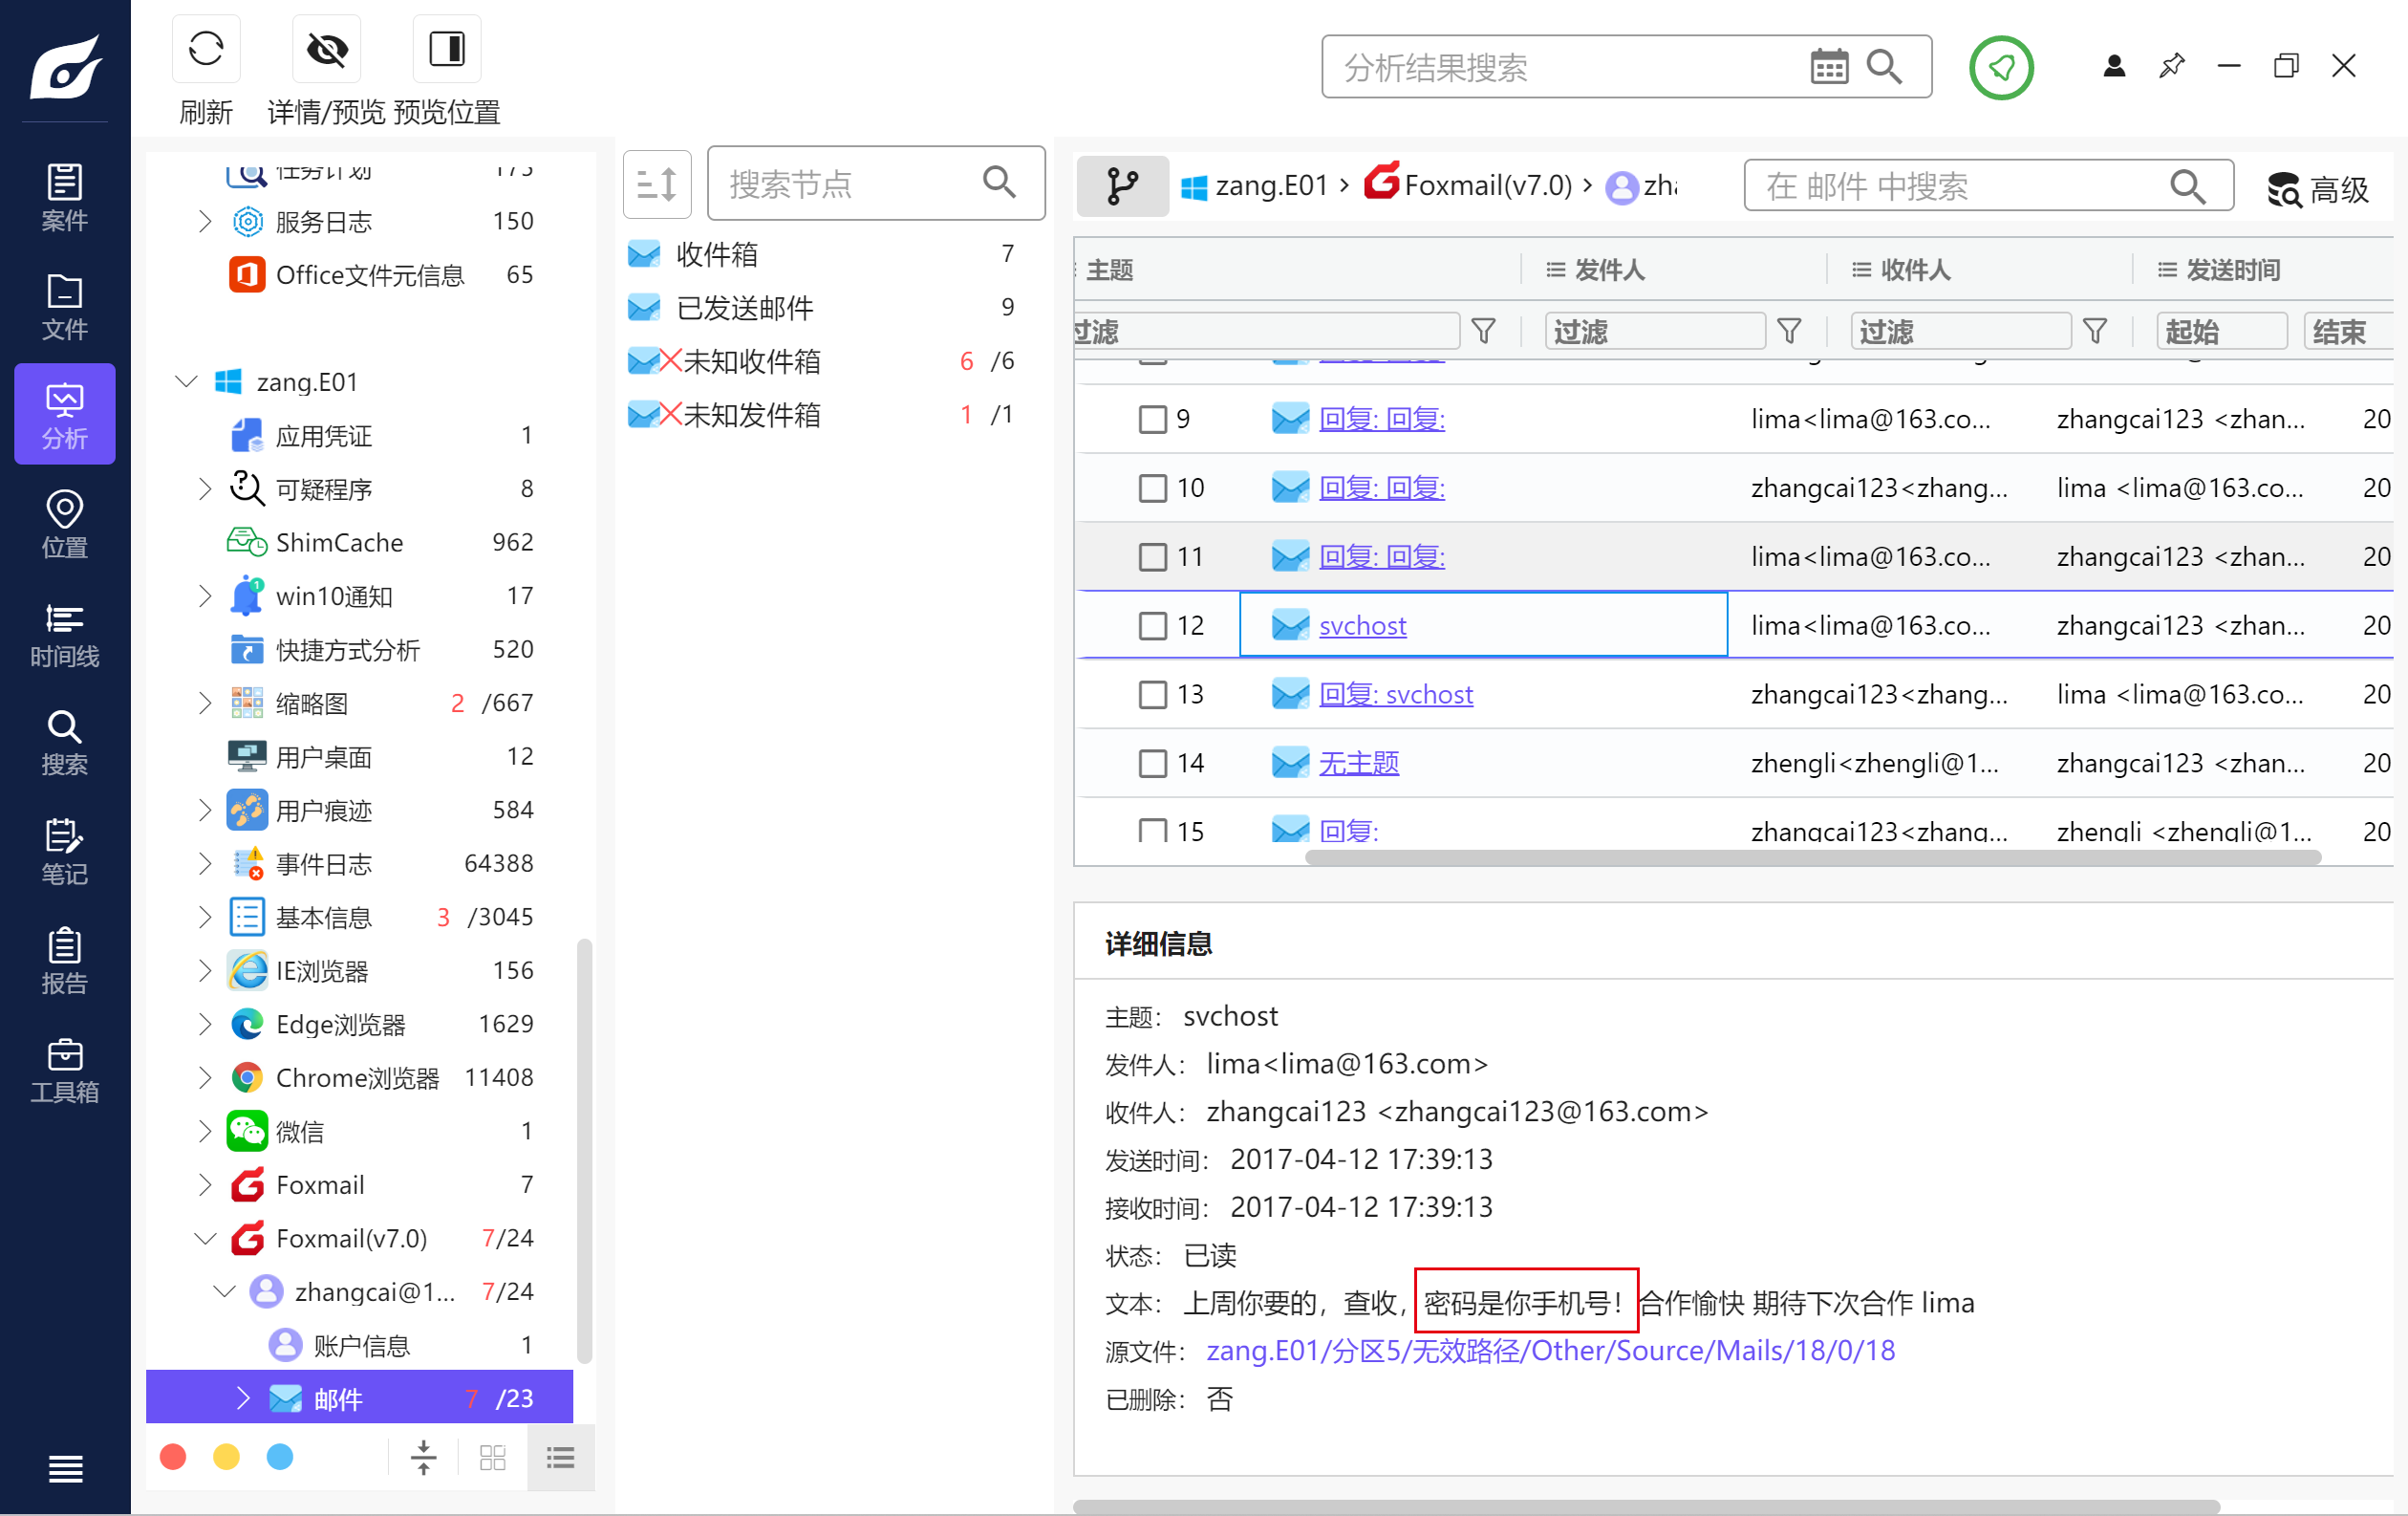This screenshot has height=1516, width=2408.
Task: Click the magnifier in 分析结果搜索 box
Action: [x=1885, y=67]
